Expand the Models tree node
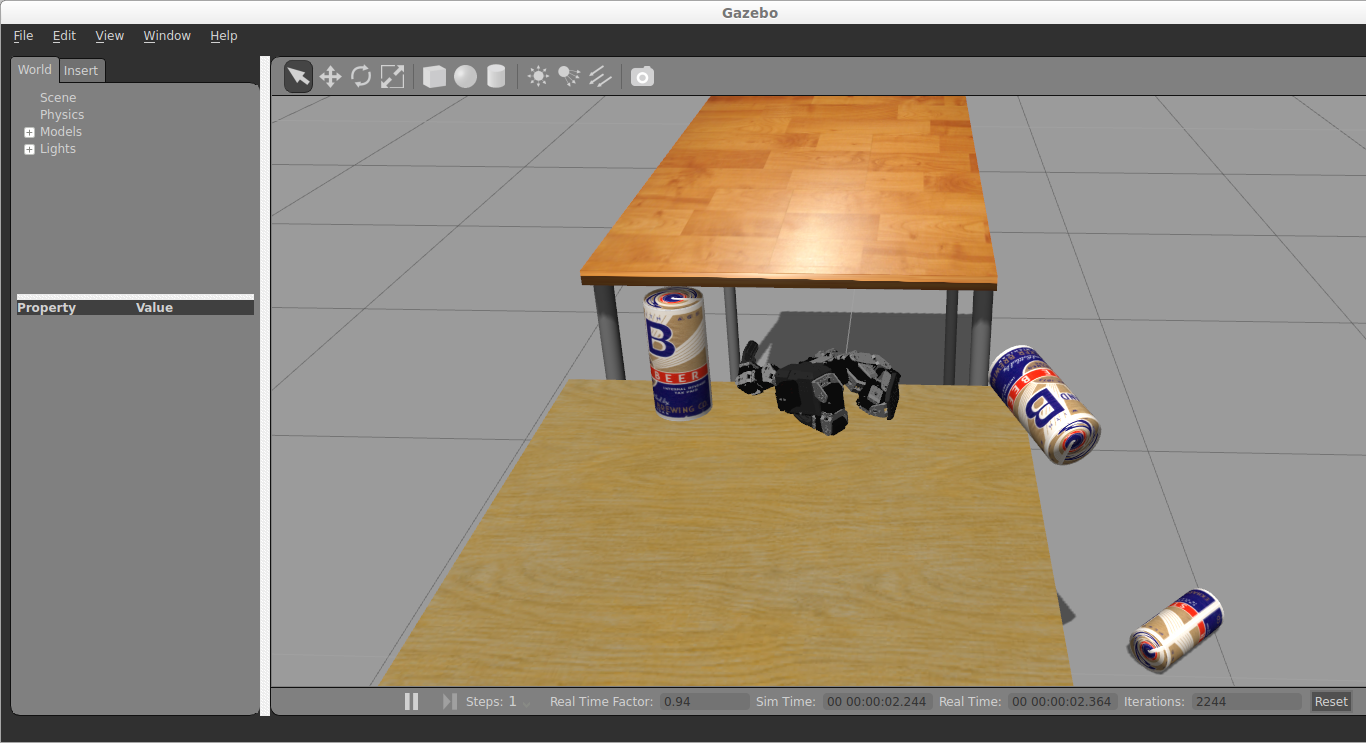1366x743 pixels. pyautogui.click(x=29, y=132)
